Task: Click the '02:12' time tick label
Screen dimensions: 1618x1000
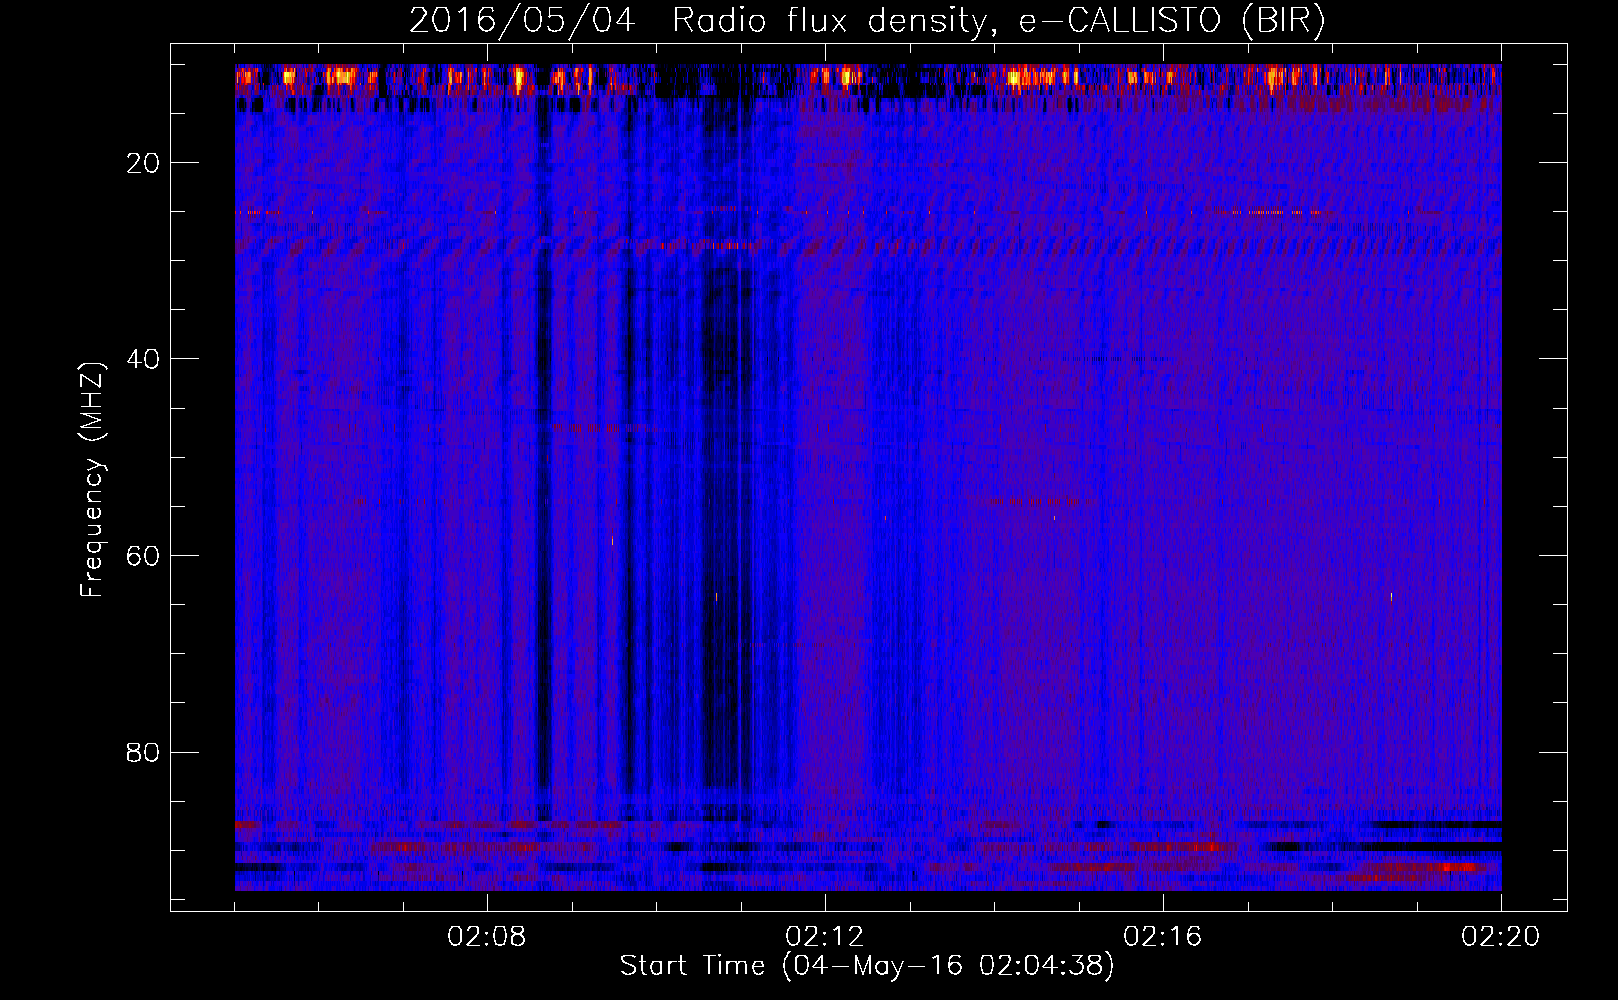Action: (x=825, y=937)
